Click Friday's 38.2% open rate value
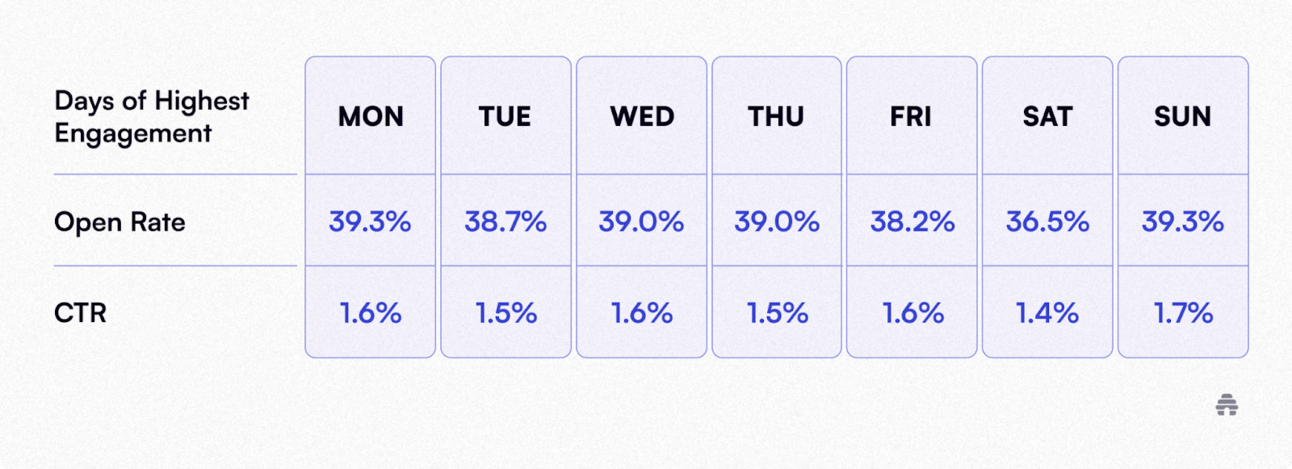Image resolution: width=1292 pixels, height=469 pixels. (x=911, y=221)
